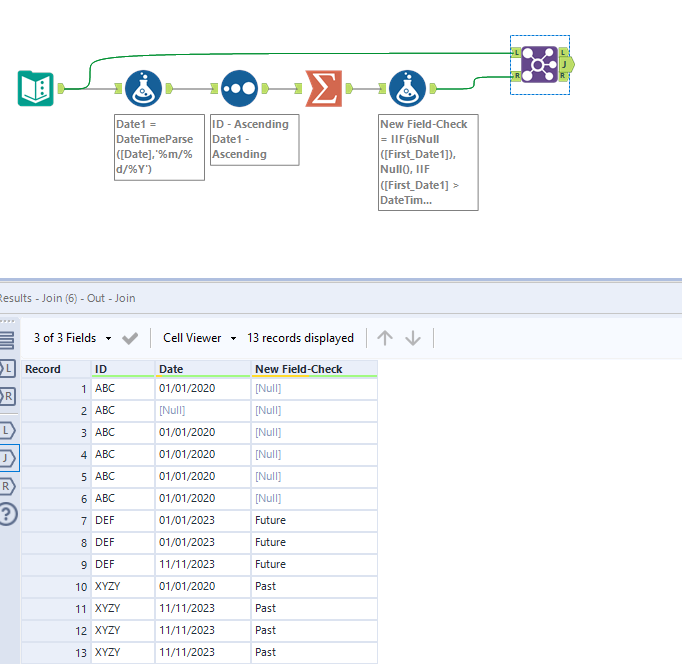Select row number 5 in results
Image resolution: width=682 pixels, height=664 pixels.
[x=57, y=477]
